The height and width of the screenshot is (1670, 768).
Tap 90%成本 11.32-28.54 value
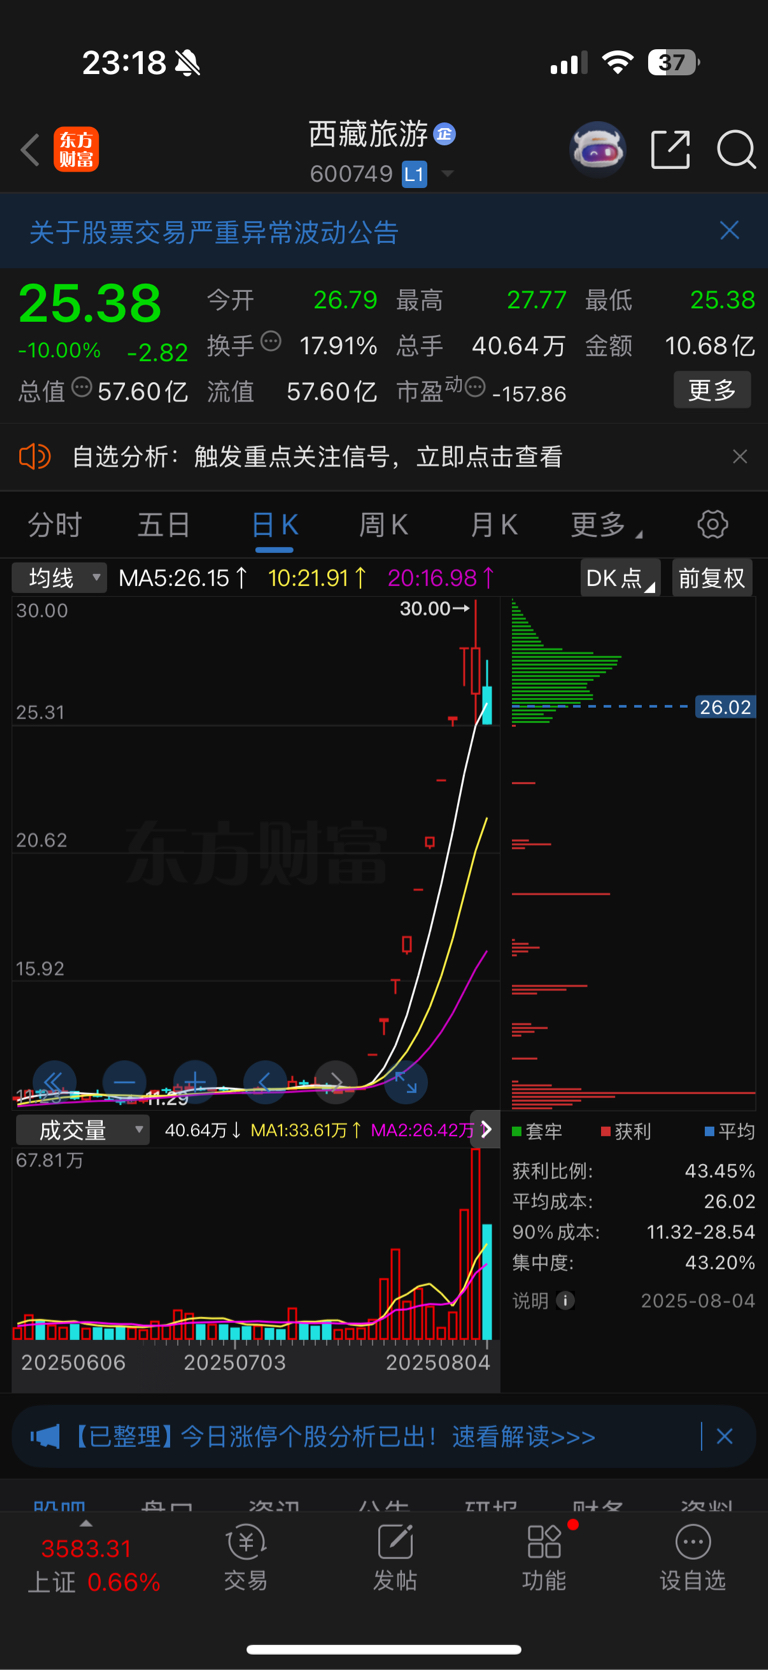click(701, 1232)
